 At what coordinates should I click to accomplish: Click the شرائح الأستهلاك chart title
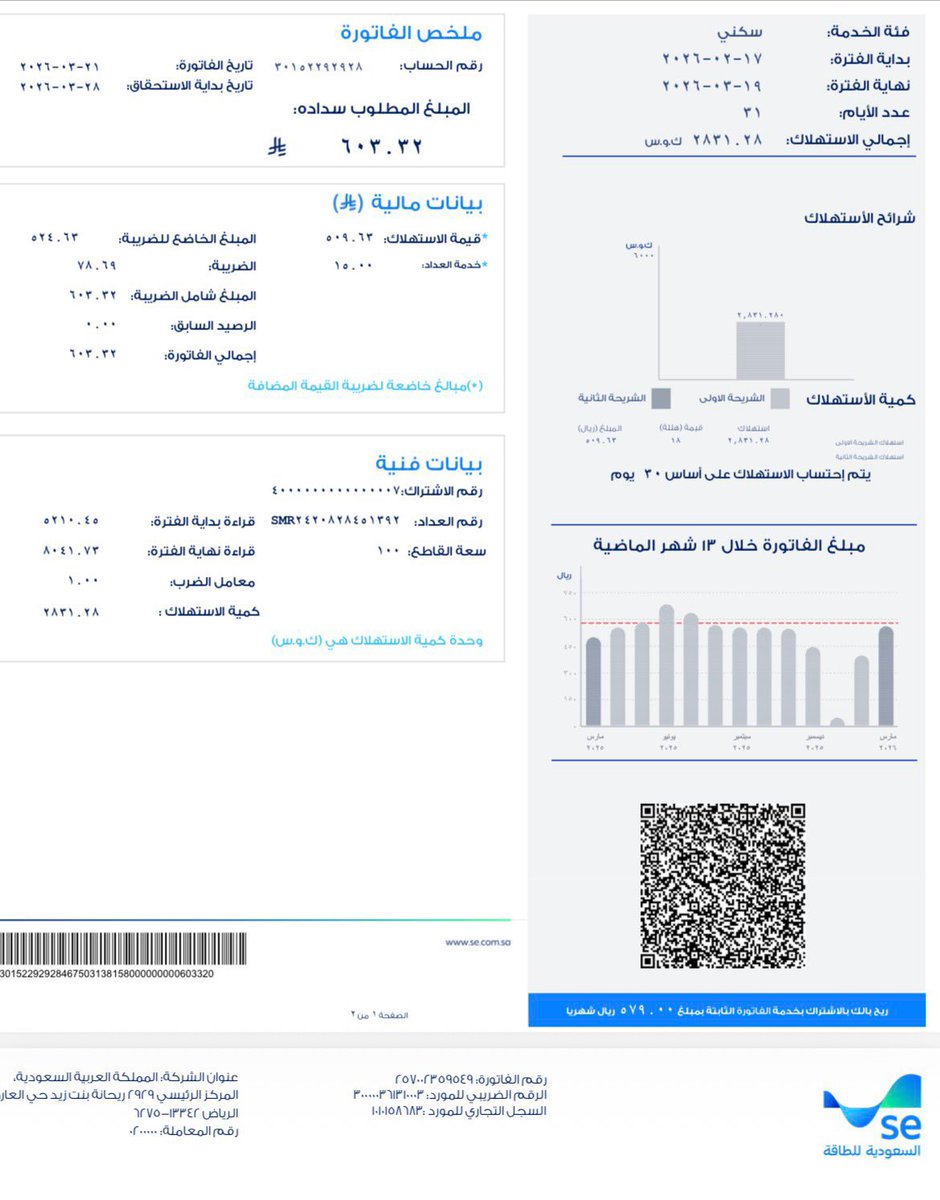859,217
